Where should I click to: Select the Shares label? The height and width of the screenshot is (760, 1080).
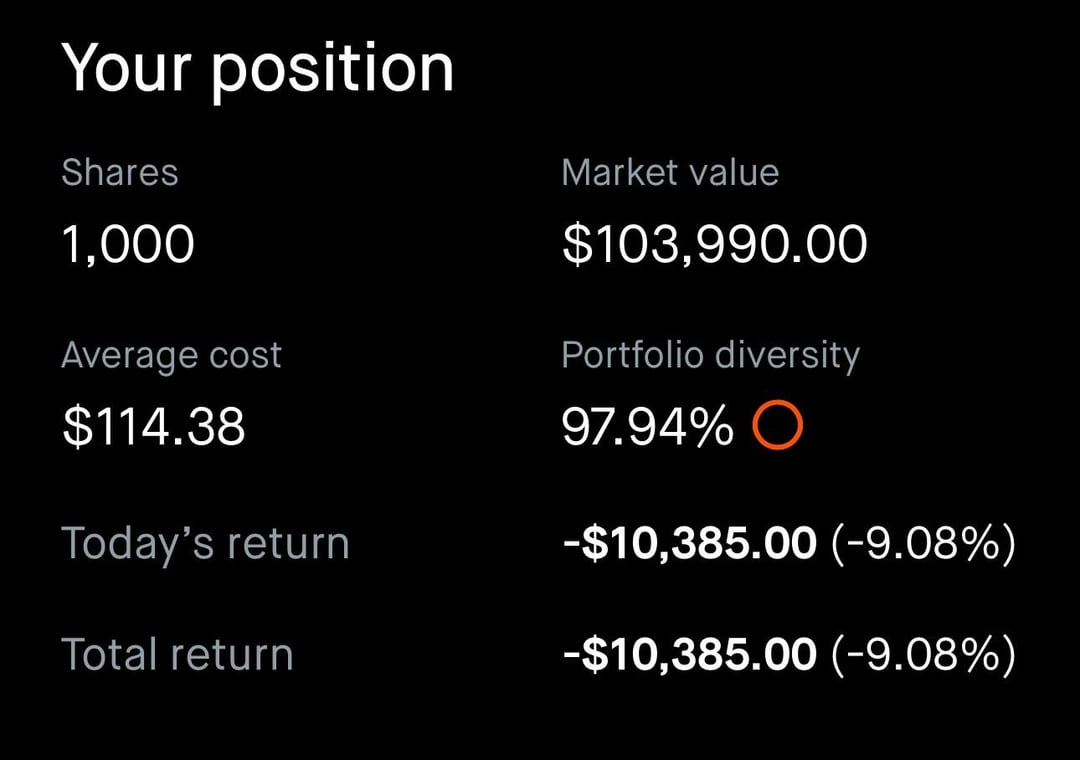[120, 173]
